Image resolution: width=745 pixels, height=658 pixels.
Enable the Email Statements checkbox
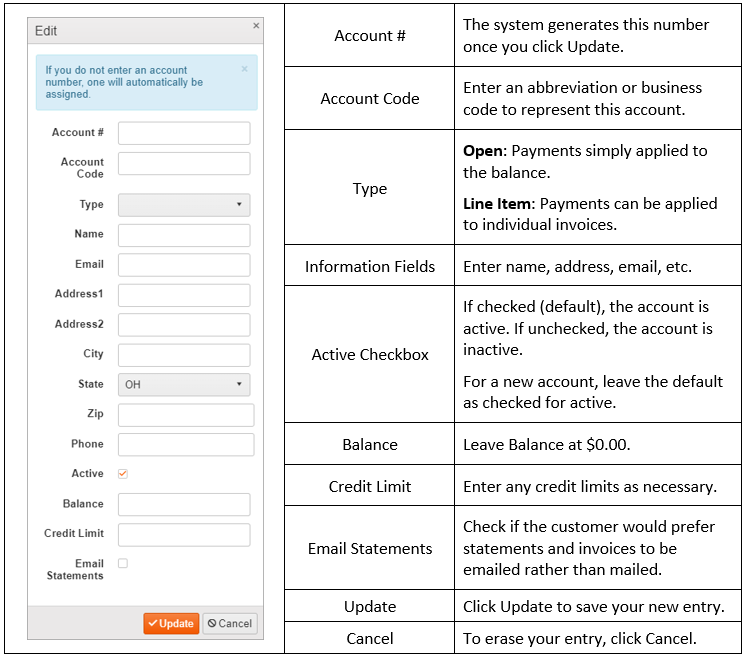pyautogui.click(x=123, y=564)
